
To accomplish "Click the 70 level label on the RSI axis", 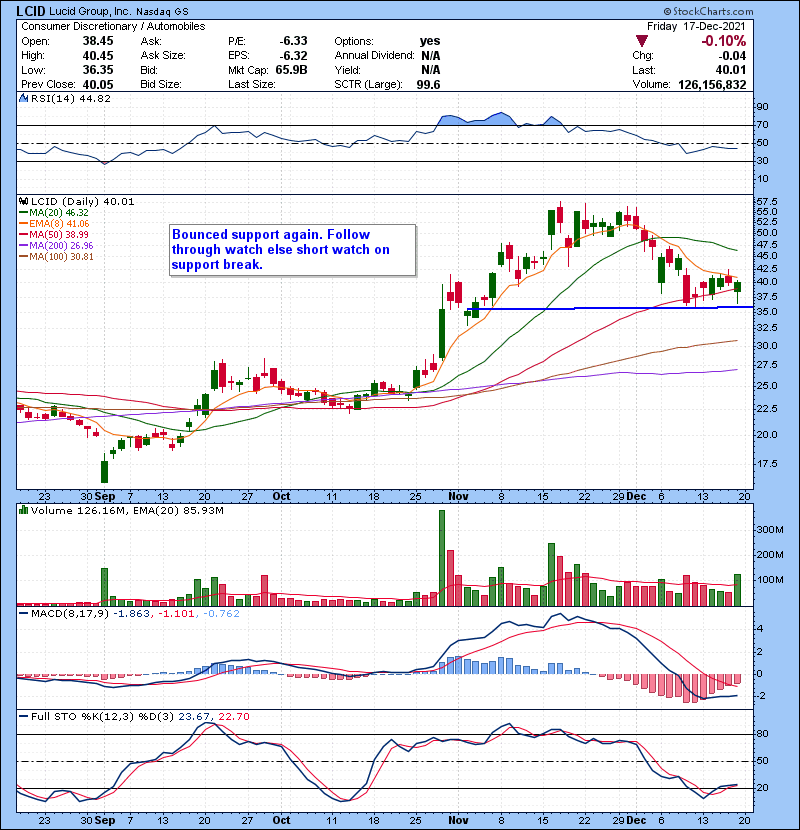I will coord(762,125).
